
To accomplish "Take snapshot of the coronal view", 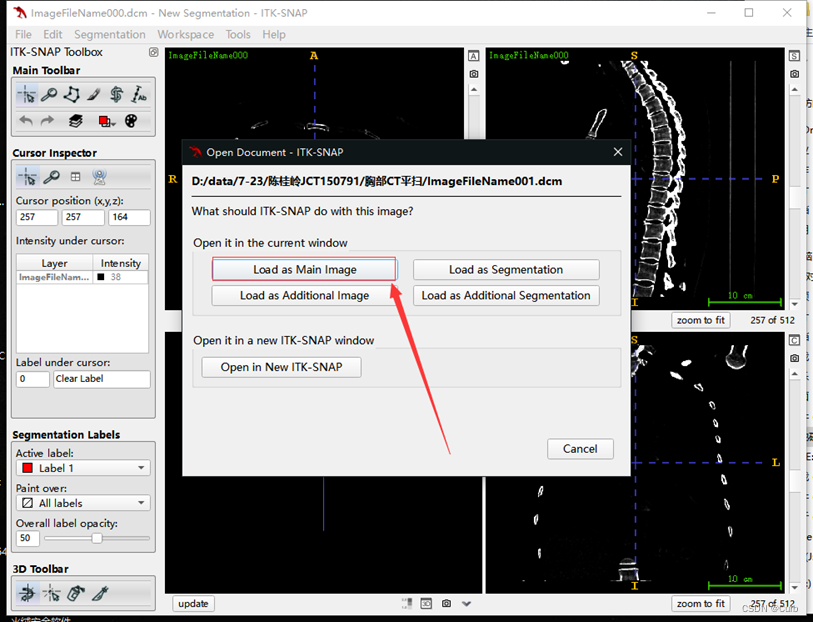I will (794, 358).
